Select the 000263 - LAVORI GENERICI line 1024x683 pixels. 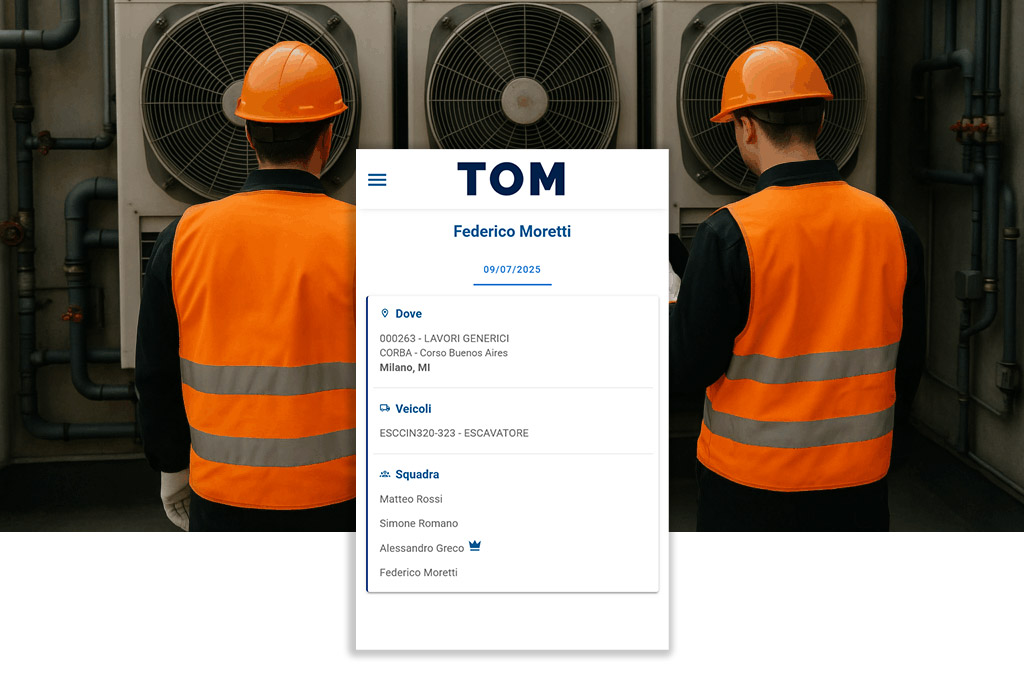pos(444,338)
